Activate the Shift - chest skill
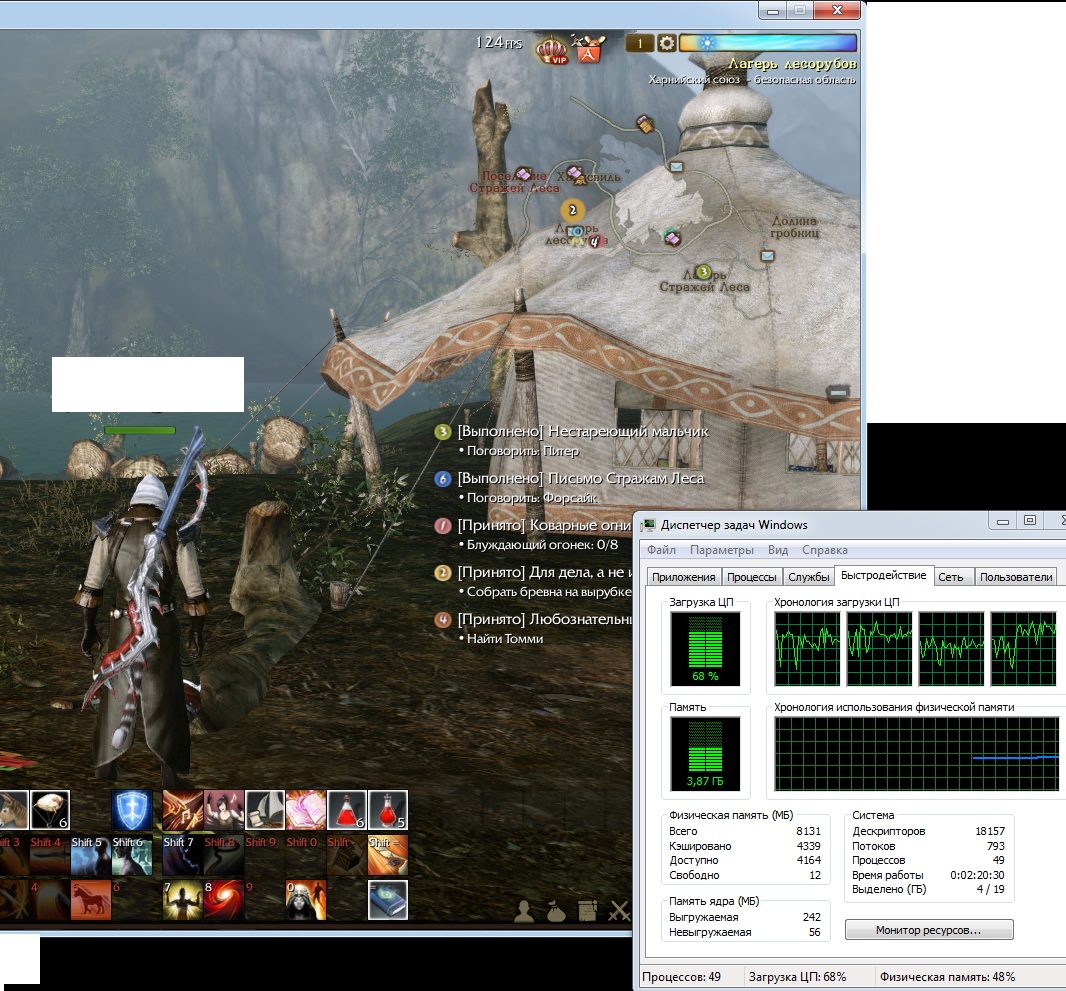1066x991 pixels. click(x=347, y=855)
